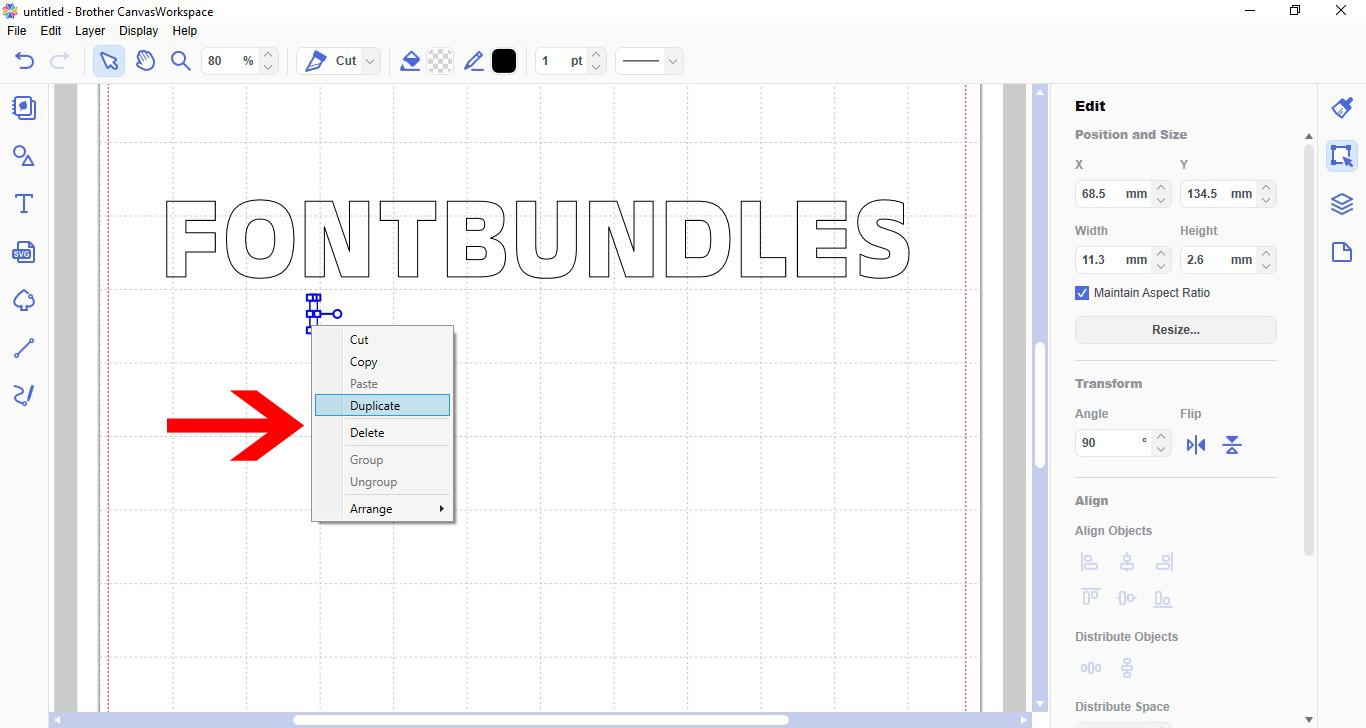Click the canvas vertical scrollbar thumb

[1040, 405]
